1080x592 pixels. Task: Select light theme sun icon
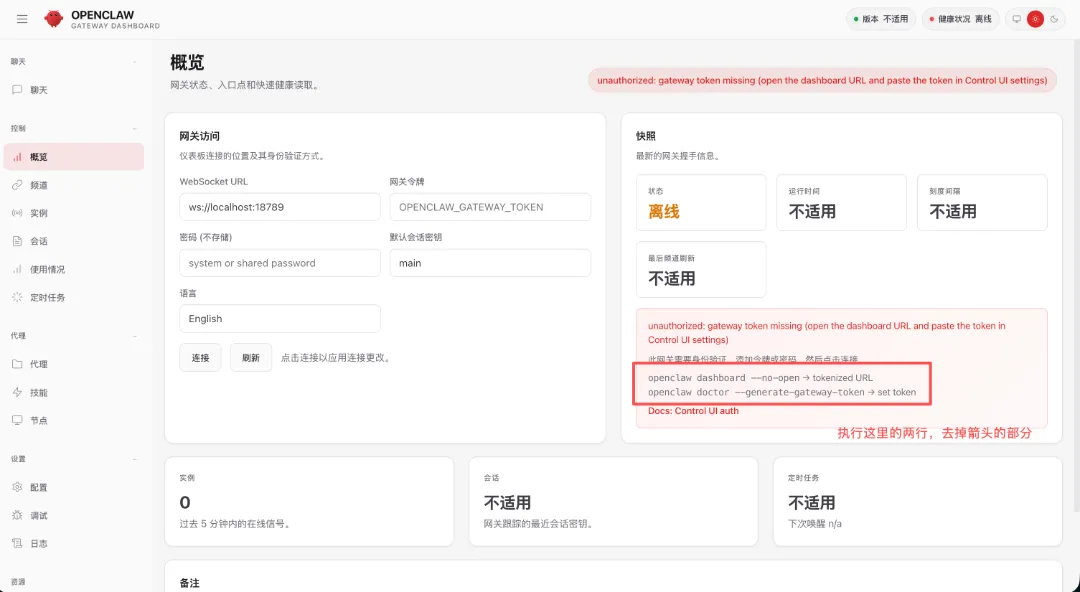click(1035, 19)
